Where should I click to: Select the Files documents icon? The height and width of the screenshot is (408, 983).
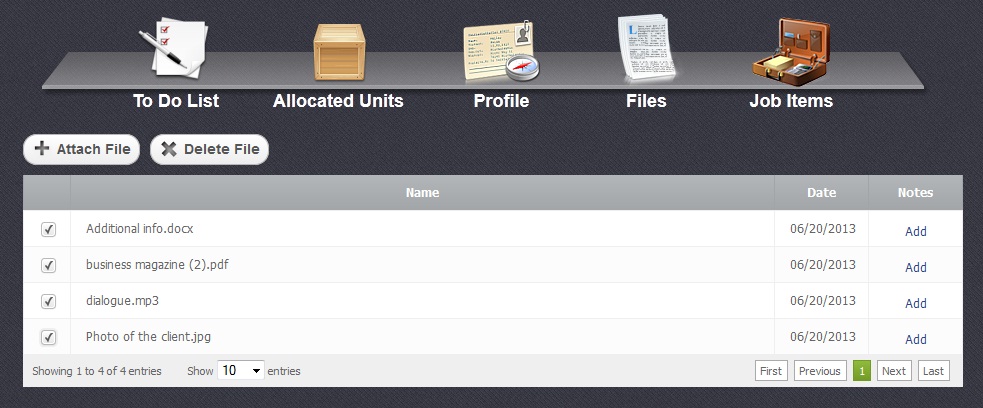645,48
